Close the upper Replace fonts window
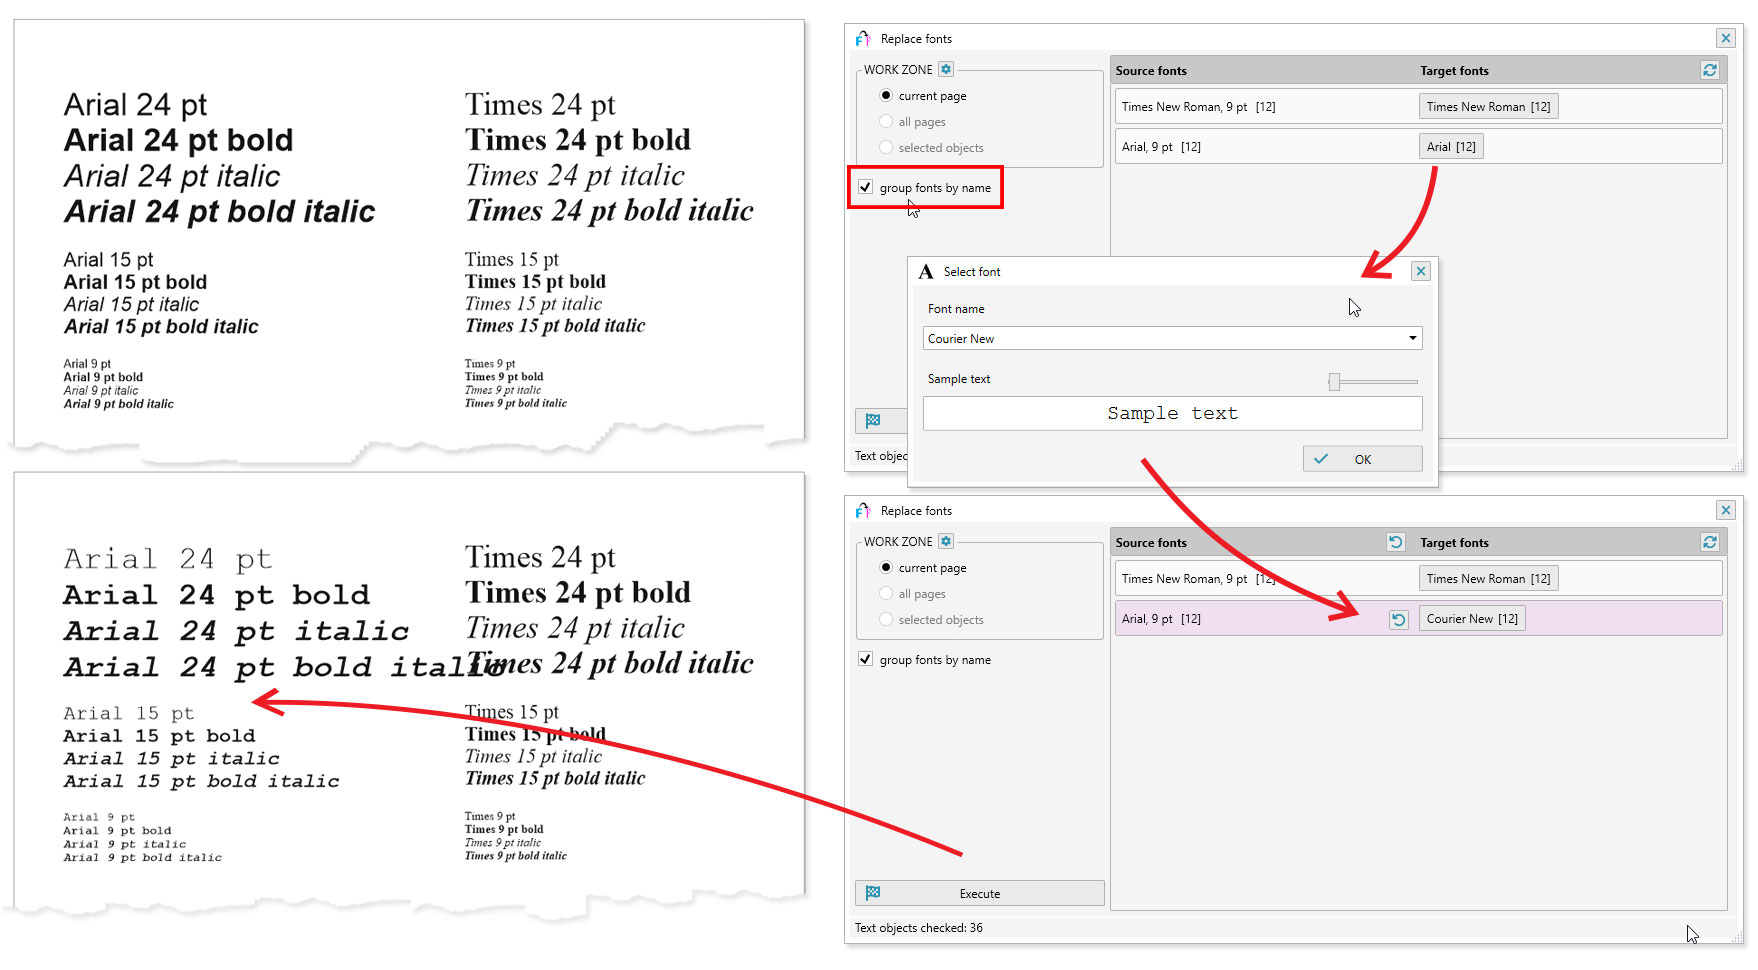The width and height of the screenshot is (1758, 970). [x=1726, y=38]
